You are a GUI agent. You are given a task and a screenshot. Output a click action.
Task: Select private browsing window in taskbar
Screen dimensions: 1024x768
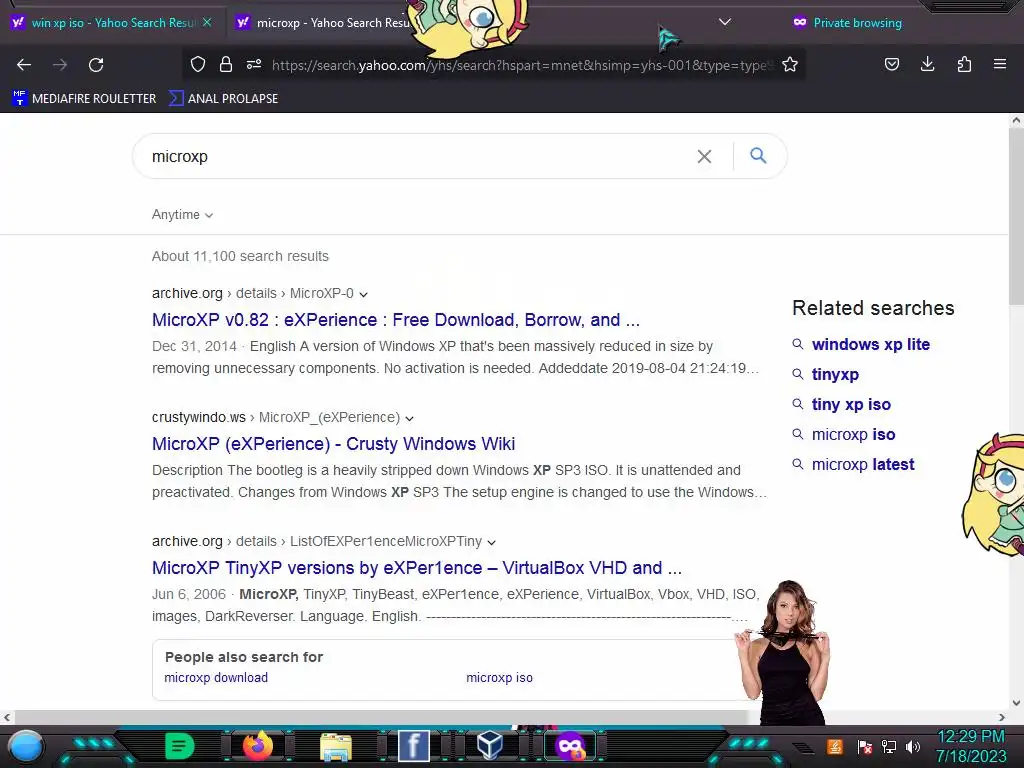tap(570, 746)
